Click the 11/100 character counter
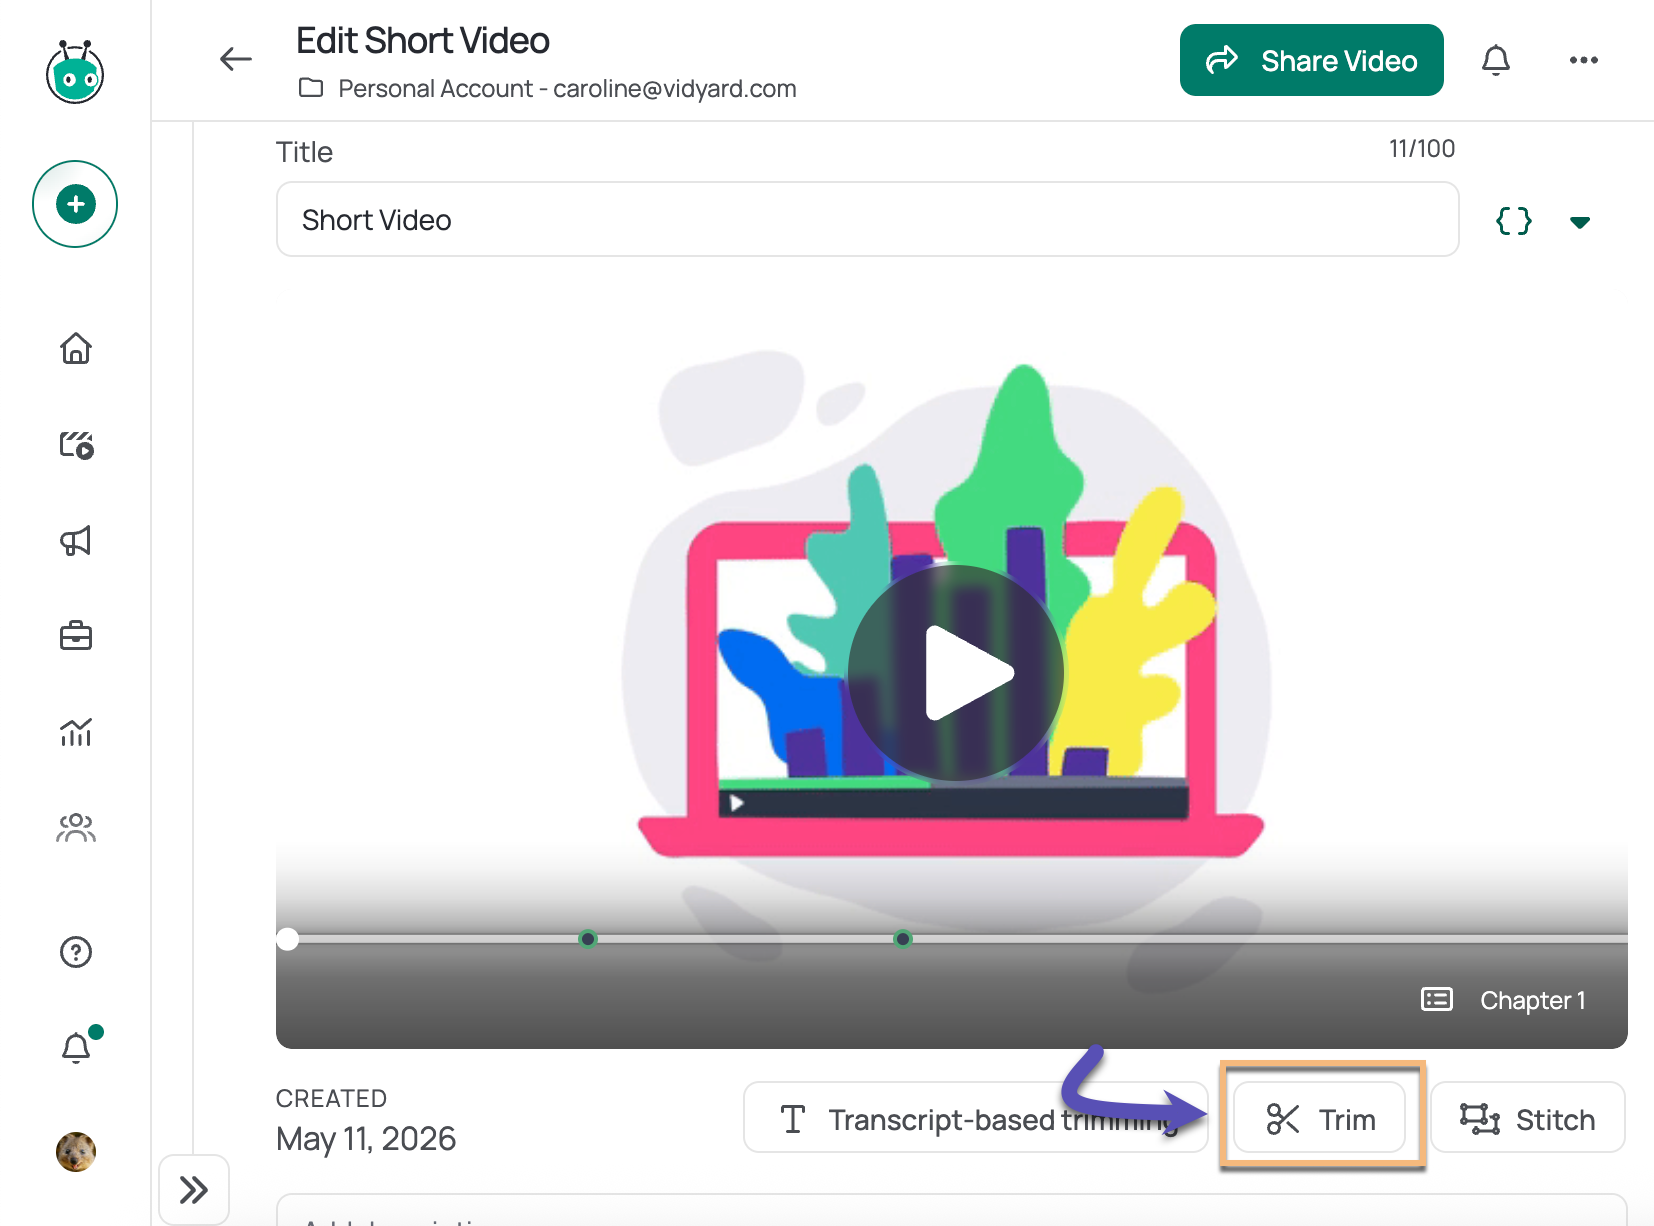The image size is (1654, 1226). 1421,149
